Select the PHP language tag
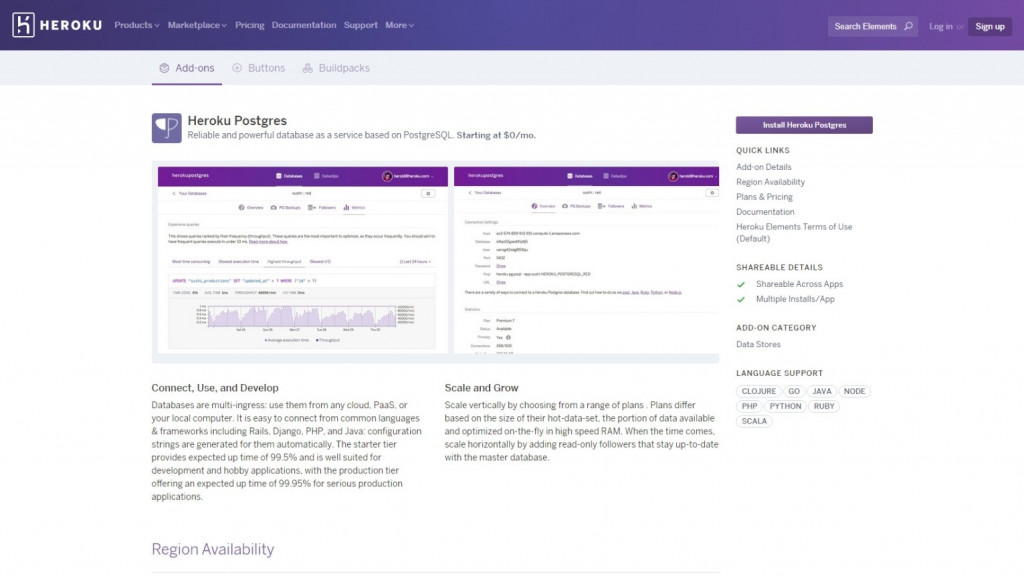 [x=749, y=406]
